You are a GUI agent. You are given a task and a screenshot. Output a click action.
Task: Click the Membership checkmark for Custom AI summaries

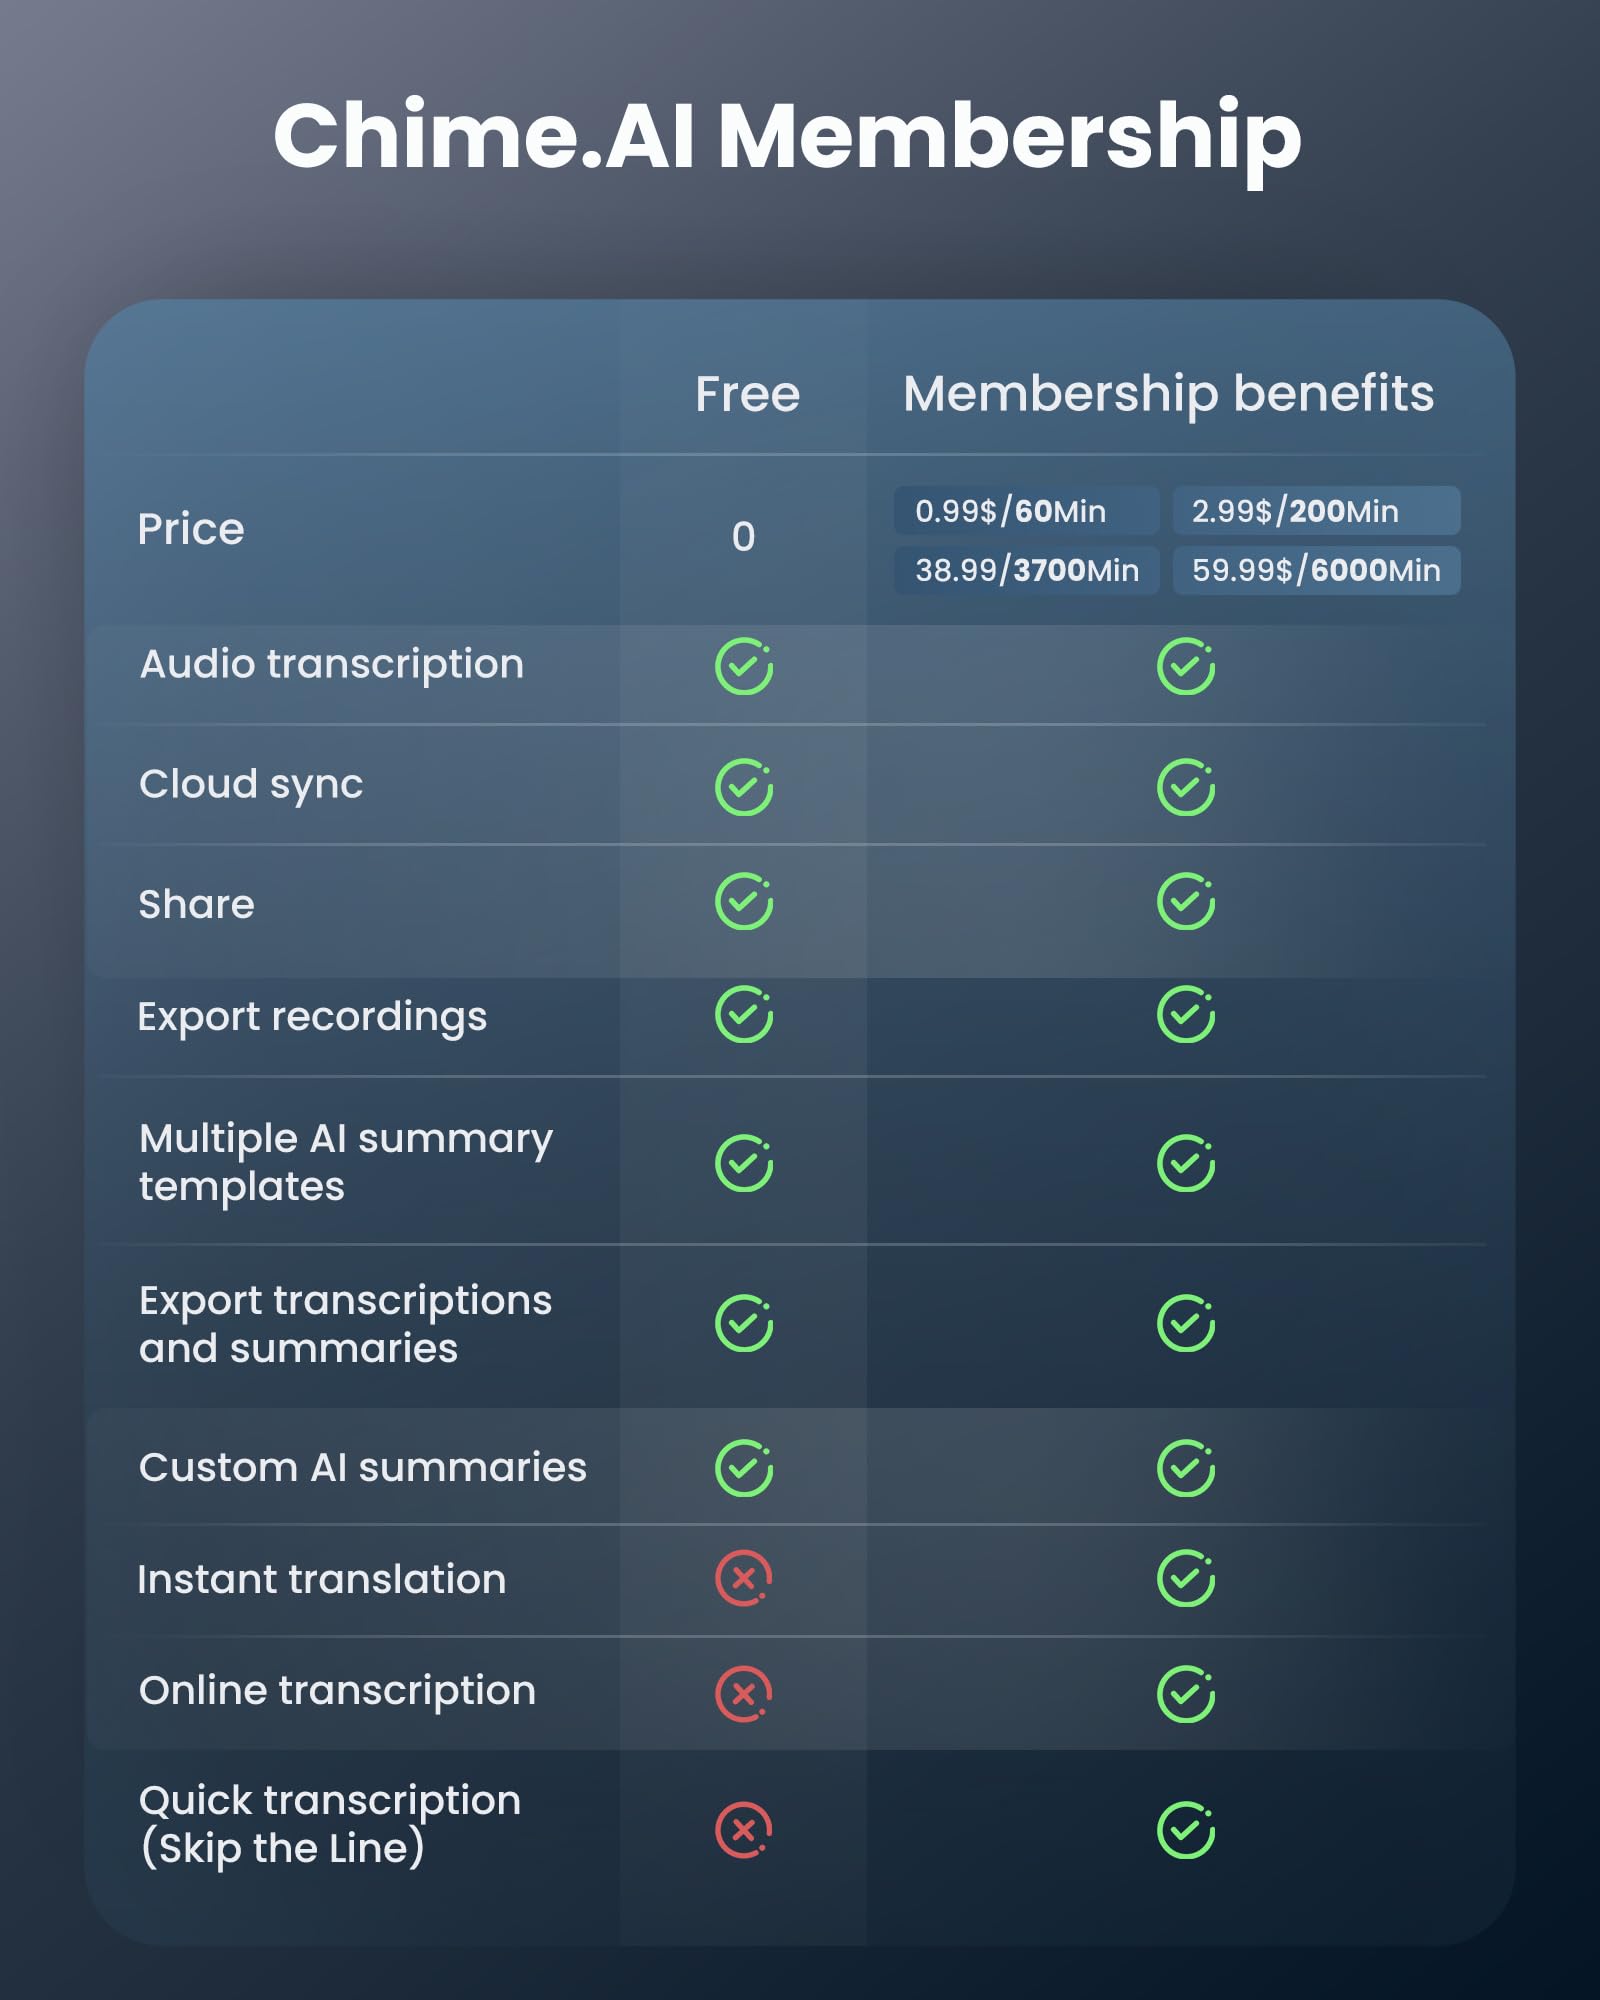pos(1185,1468)
